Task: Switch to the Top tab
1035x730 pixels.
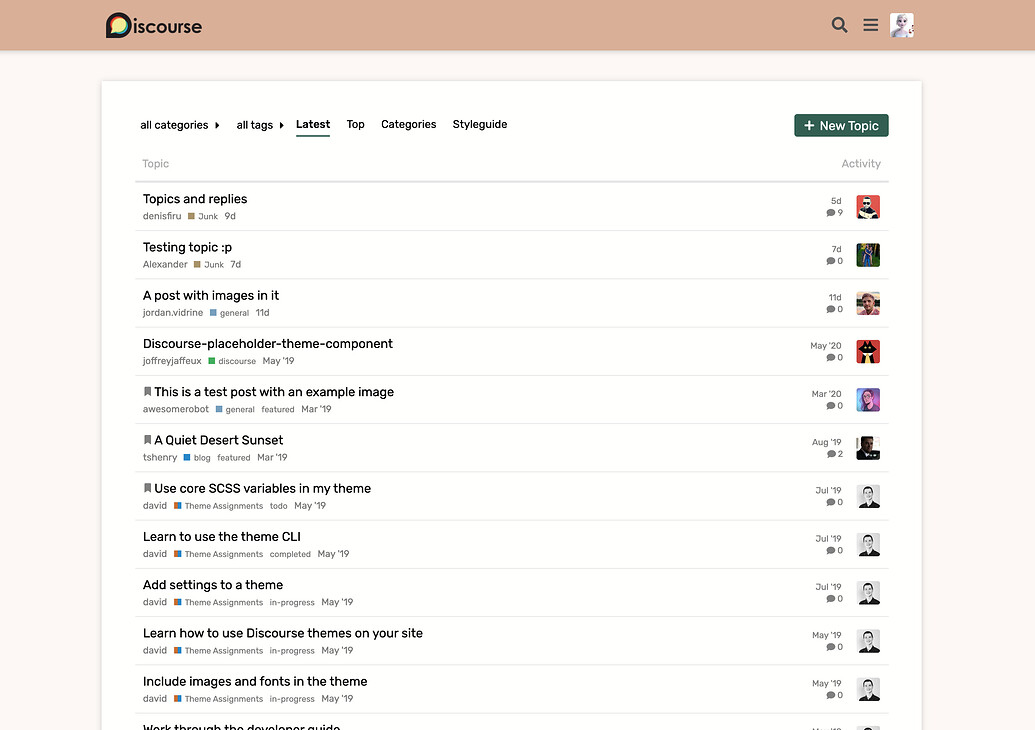Action: click(x=355, y=124)
